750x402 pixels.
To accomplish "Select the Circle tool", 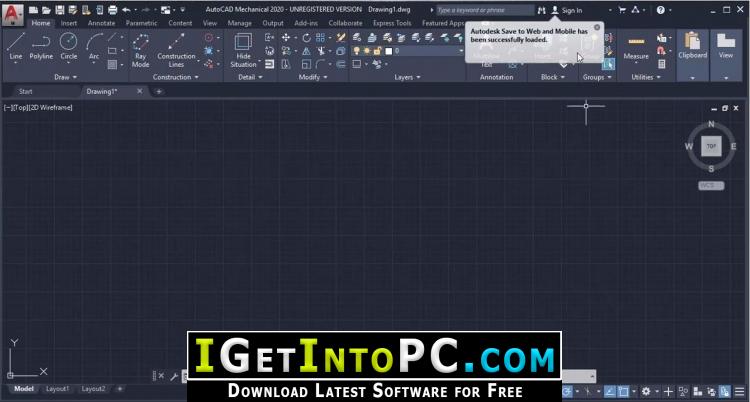I will [68, 46].
